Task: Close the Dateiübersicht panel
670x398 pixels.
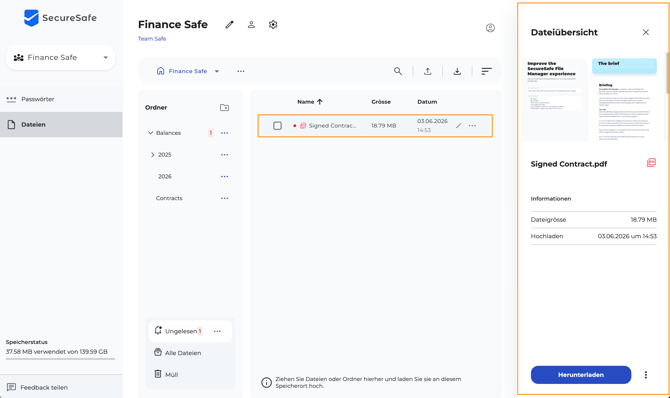Action: click(x=646, y=32)
